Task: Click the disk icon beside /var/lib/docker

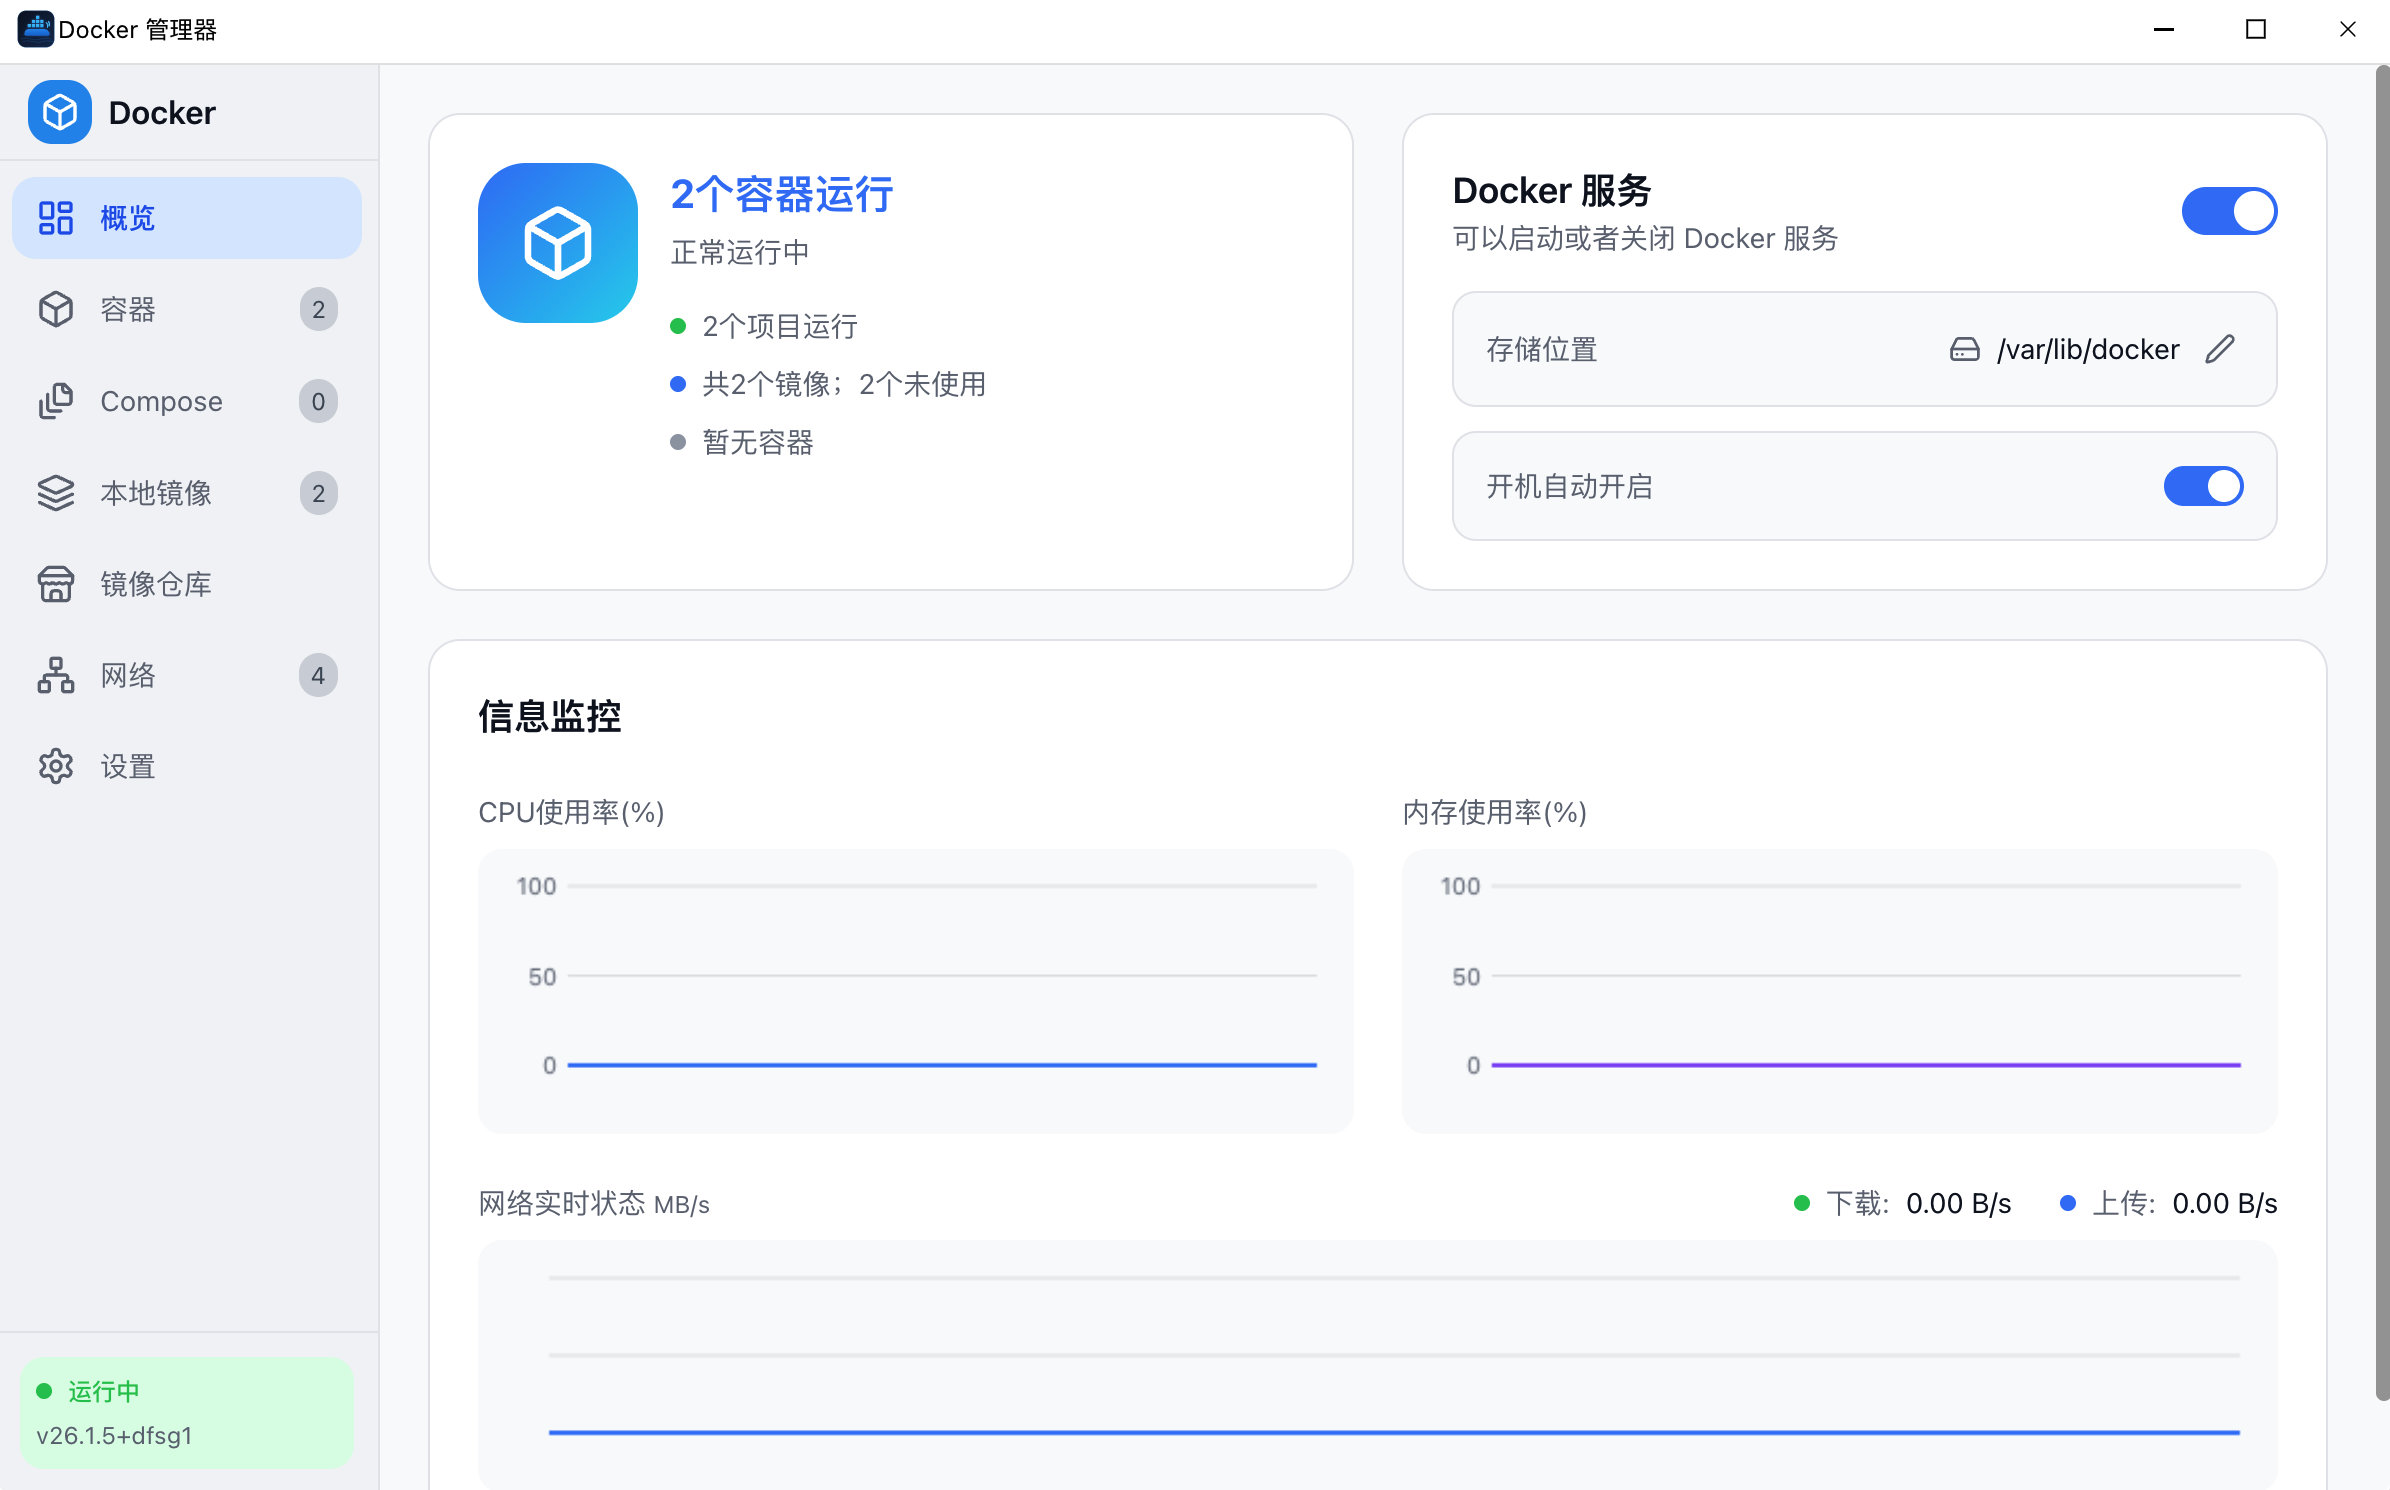Action: [x=1964, y=349]
